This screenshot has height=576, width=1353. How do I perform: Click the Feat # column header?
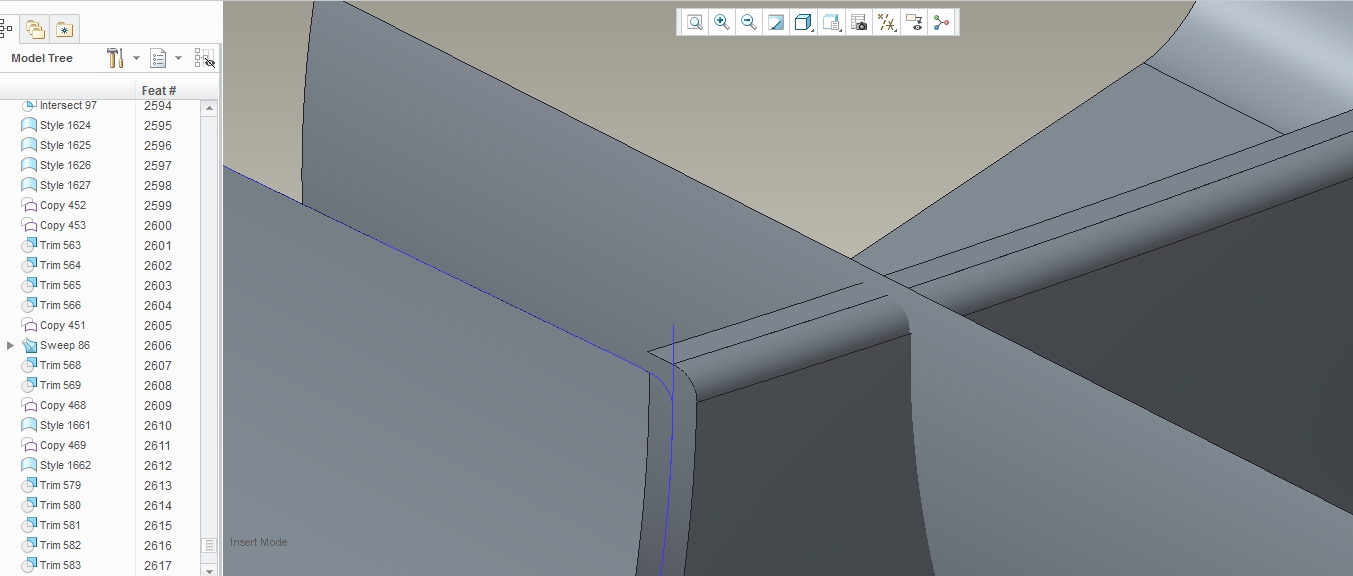[x=159, y=90]
